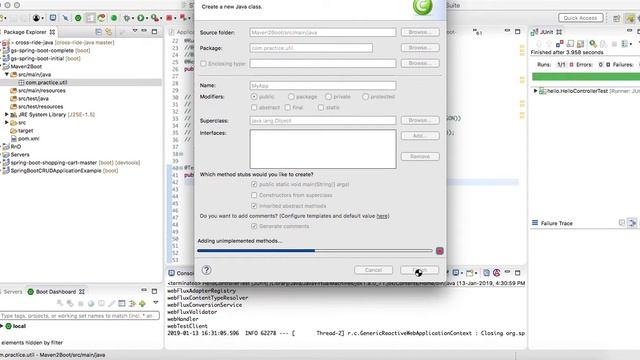Viewport: 640px width, 360px height.
Task: Open Boot Dashboard view menu arrow
Action: point(156,302)
